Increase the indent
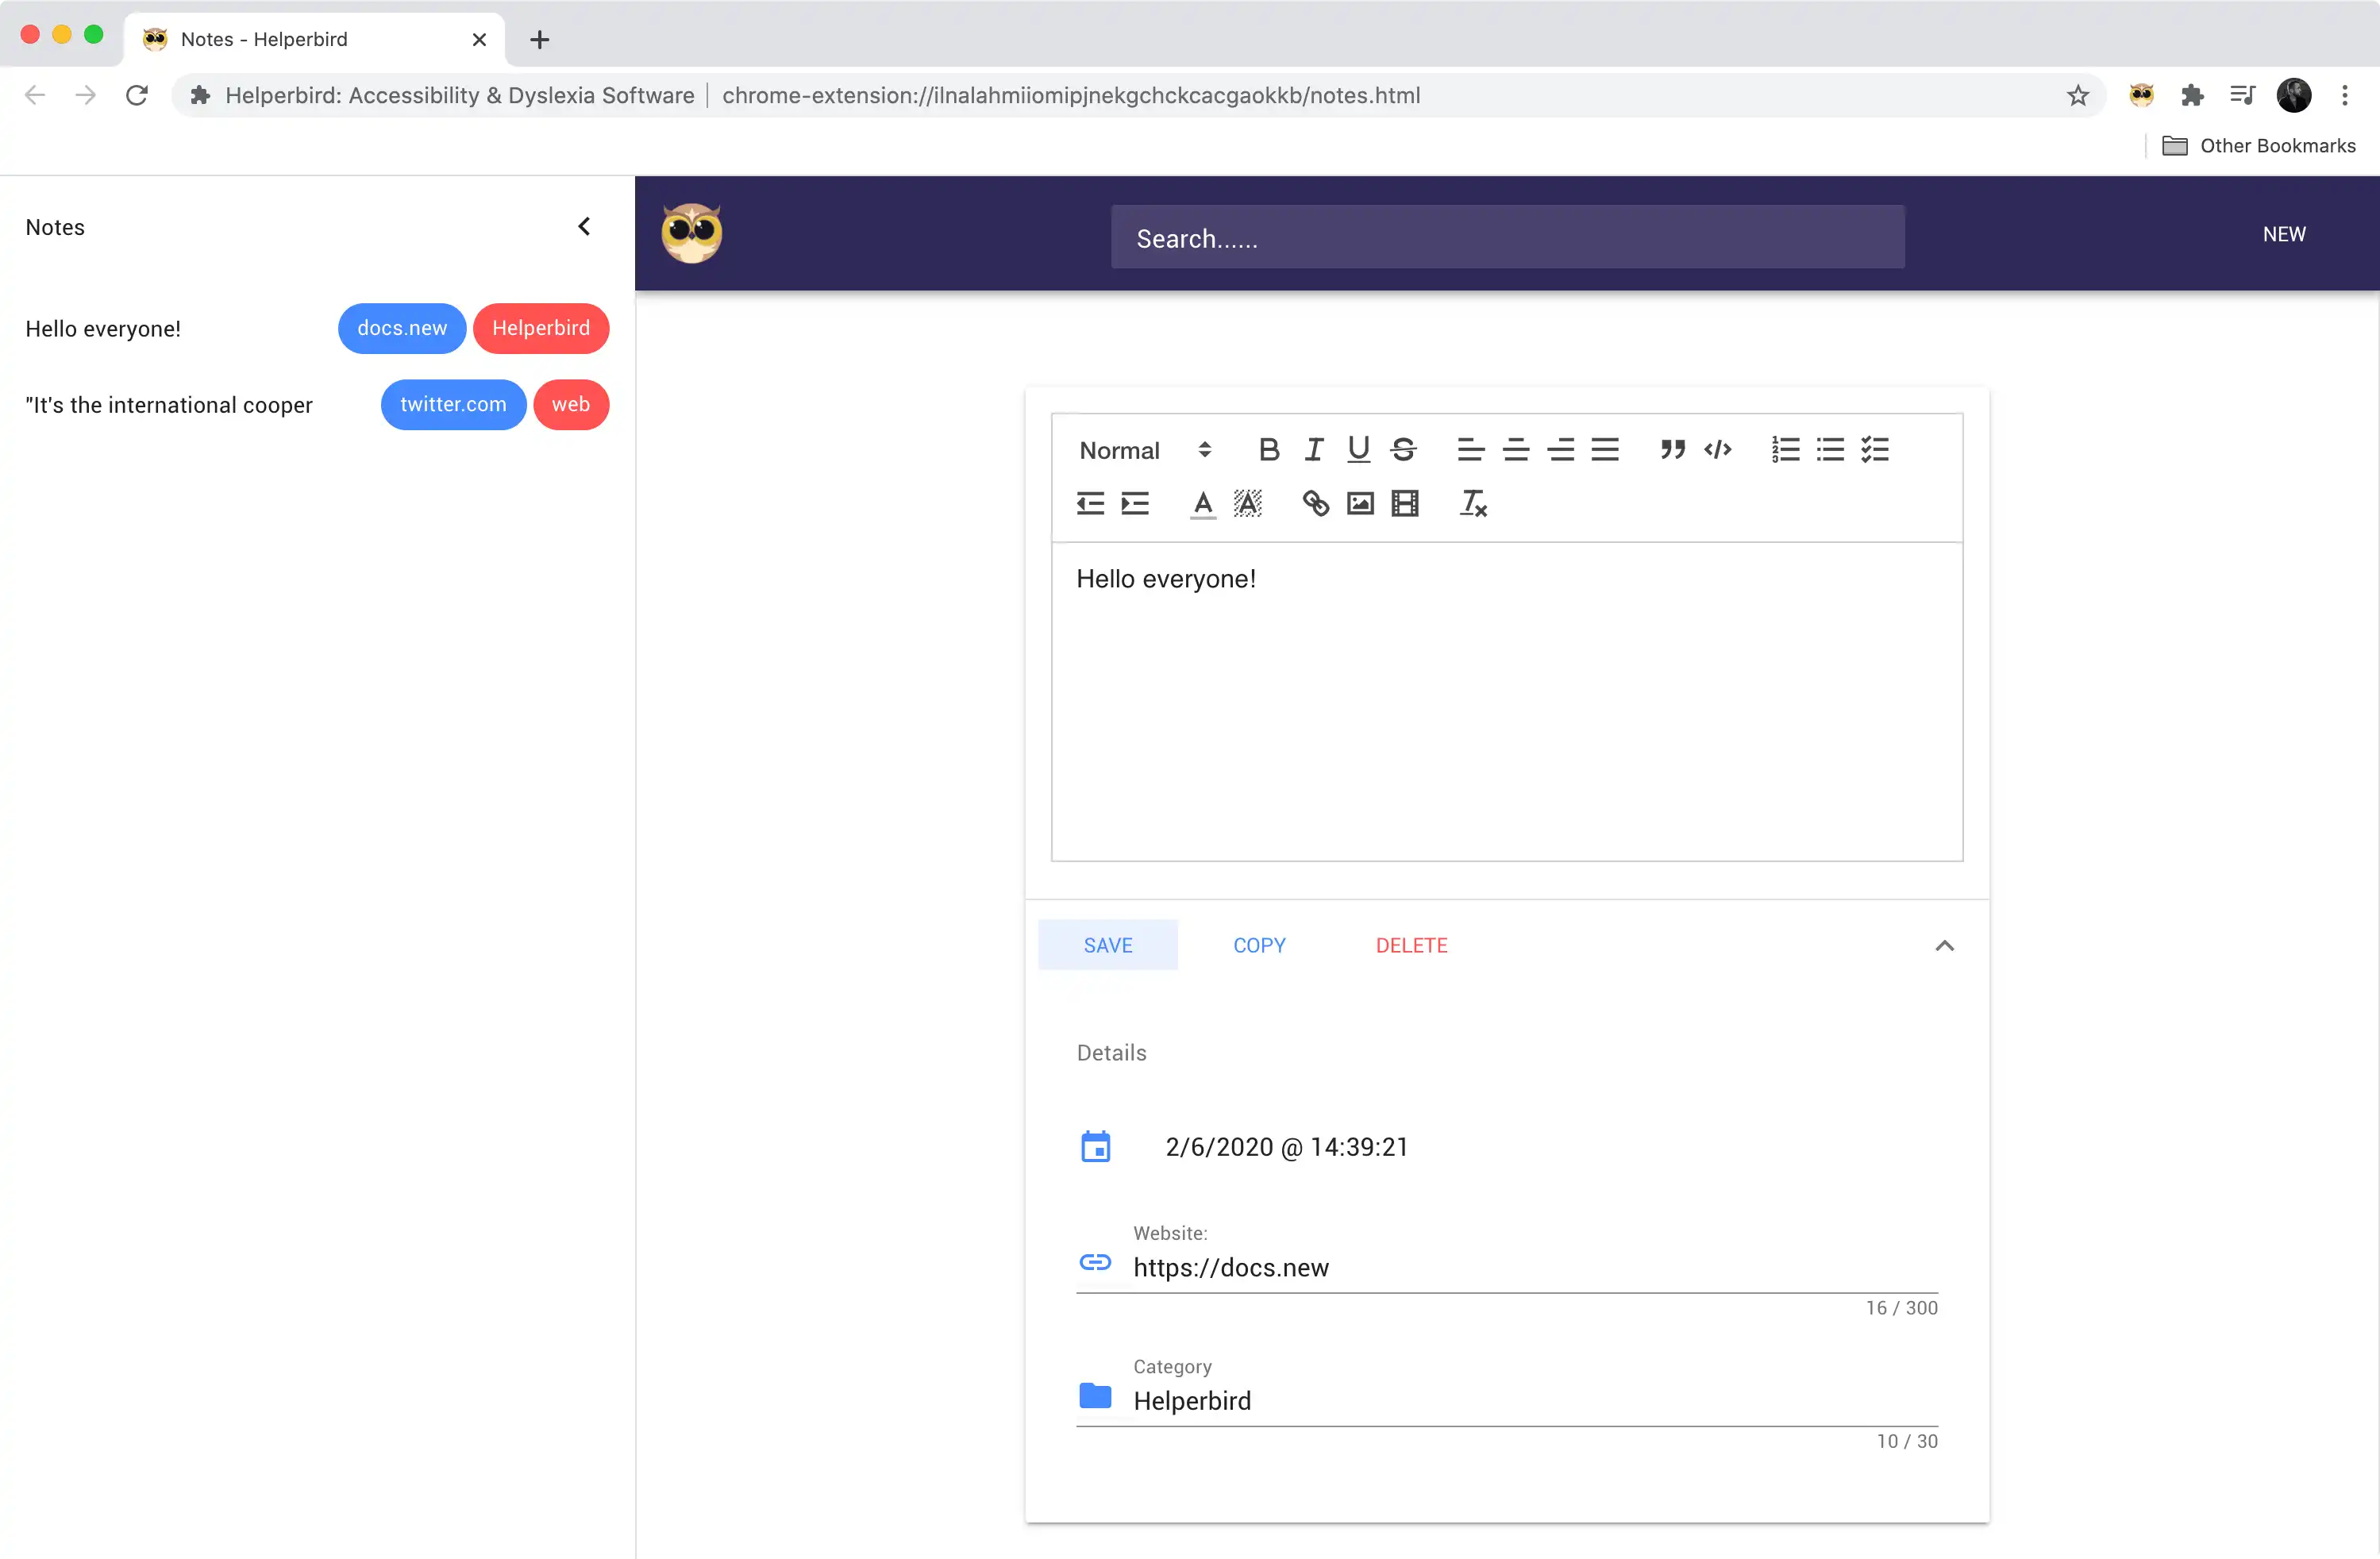This screenshot has width=2380, height=1559. [1135, 503]
